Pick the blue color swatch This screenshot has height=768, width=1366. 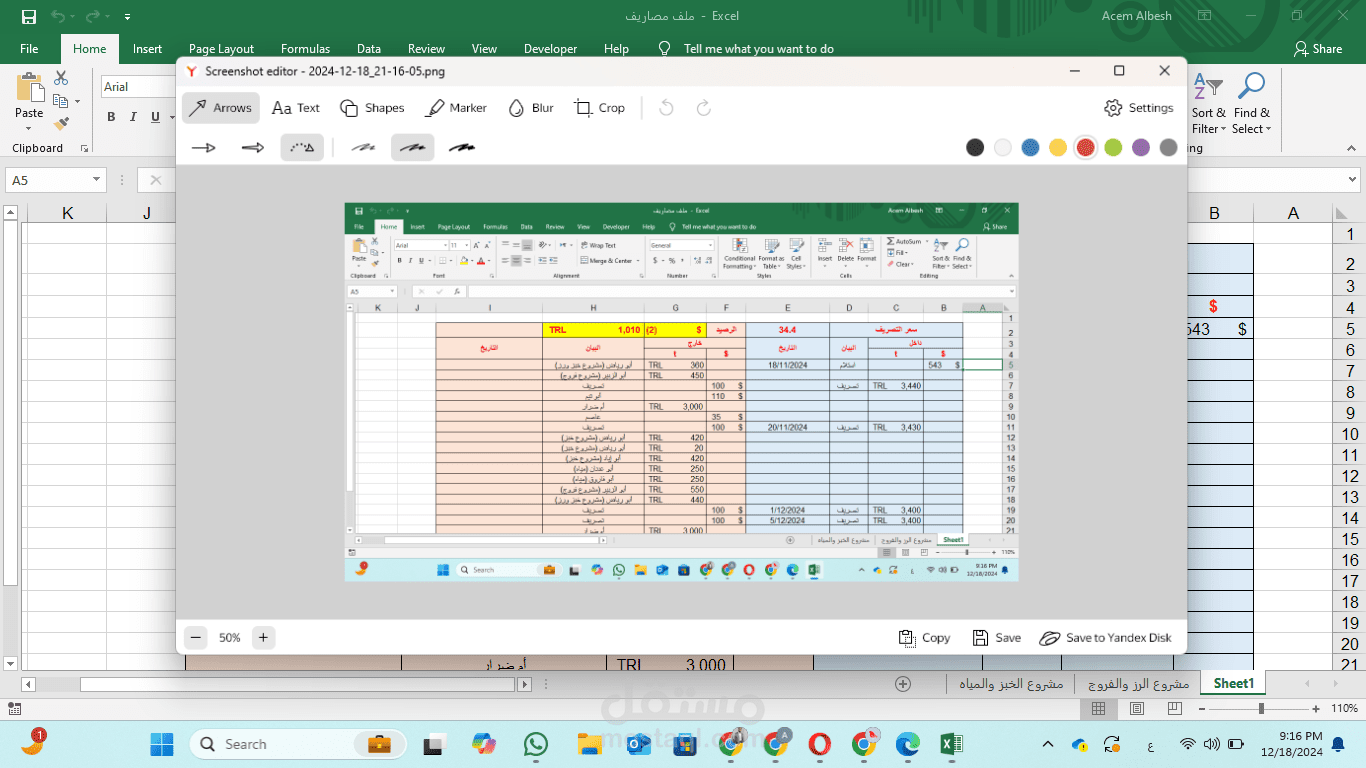[1030, 148]
